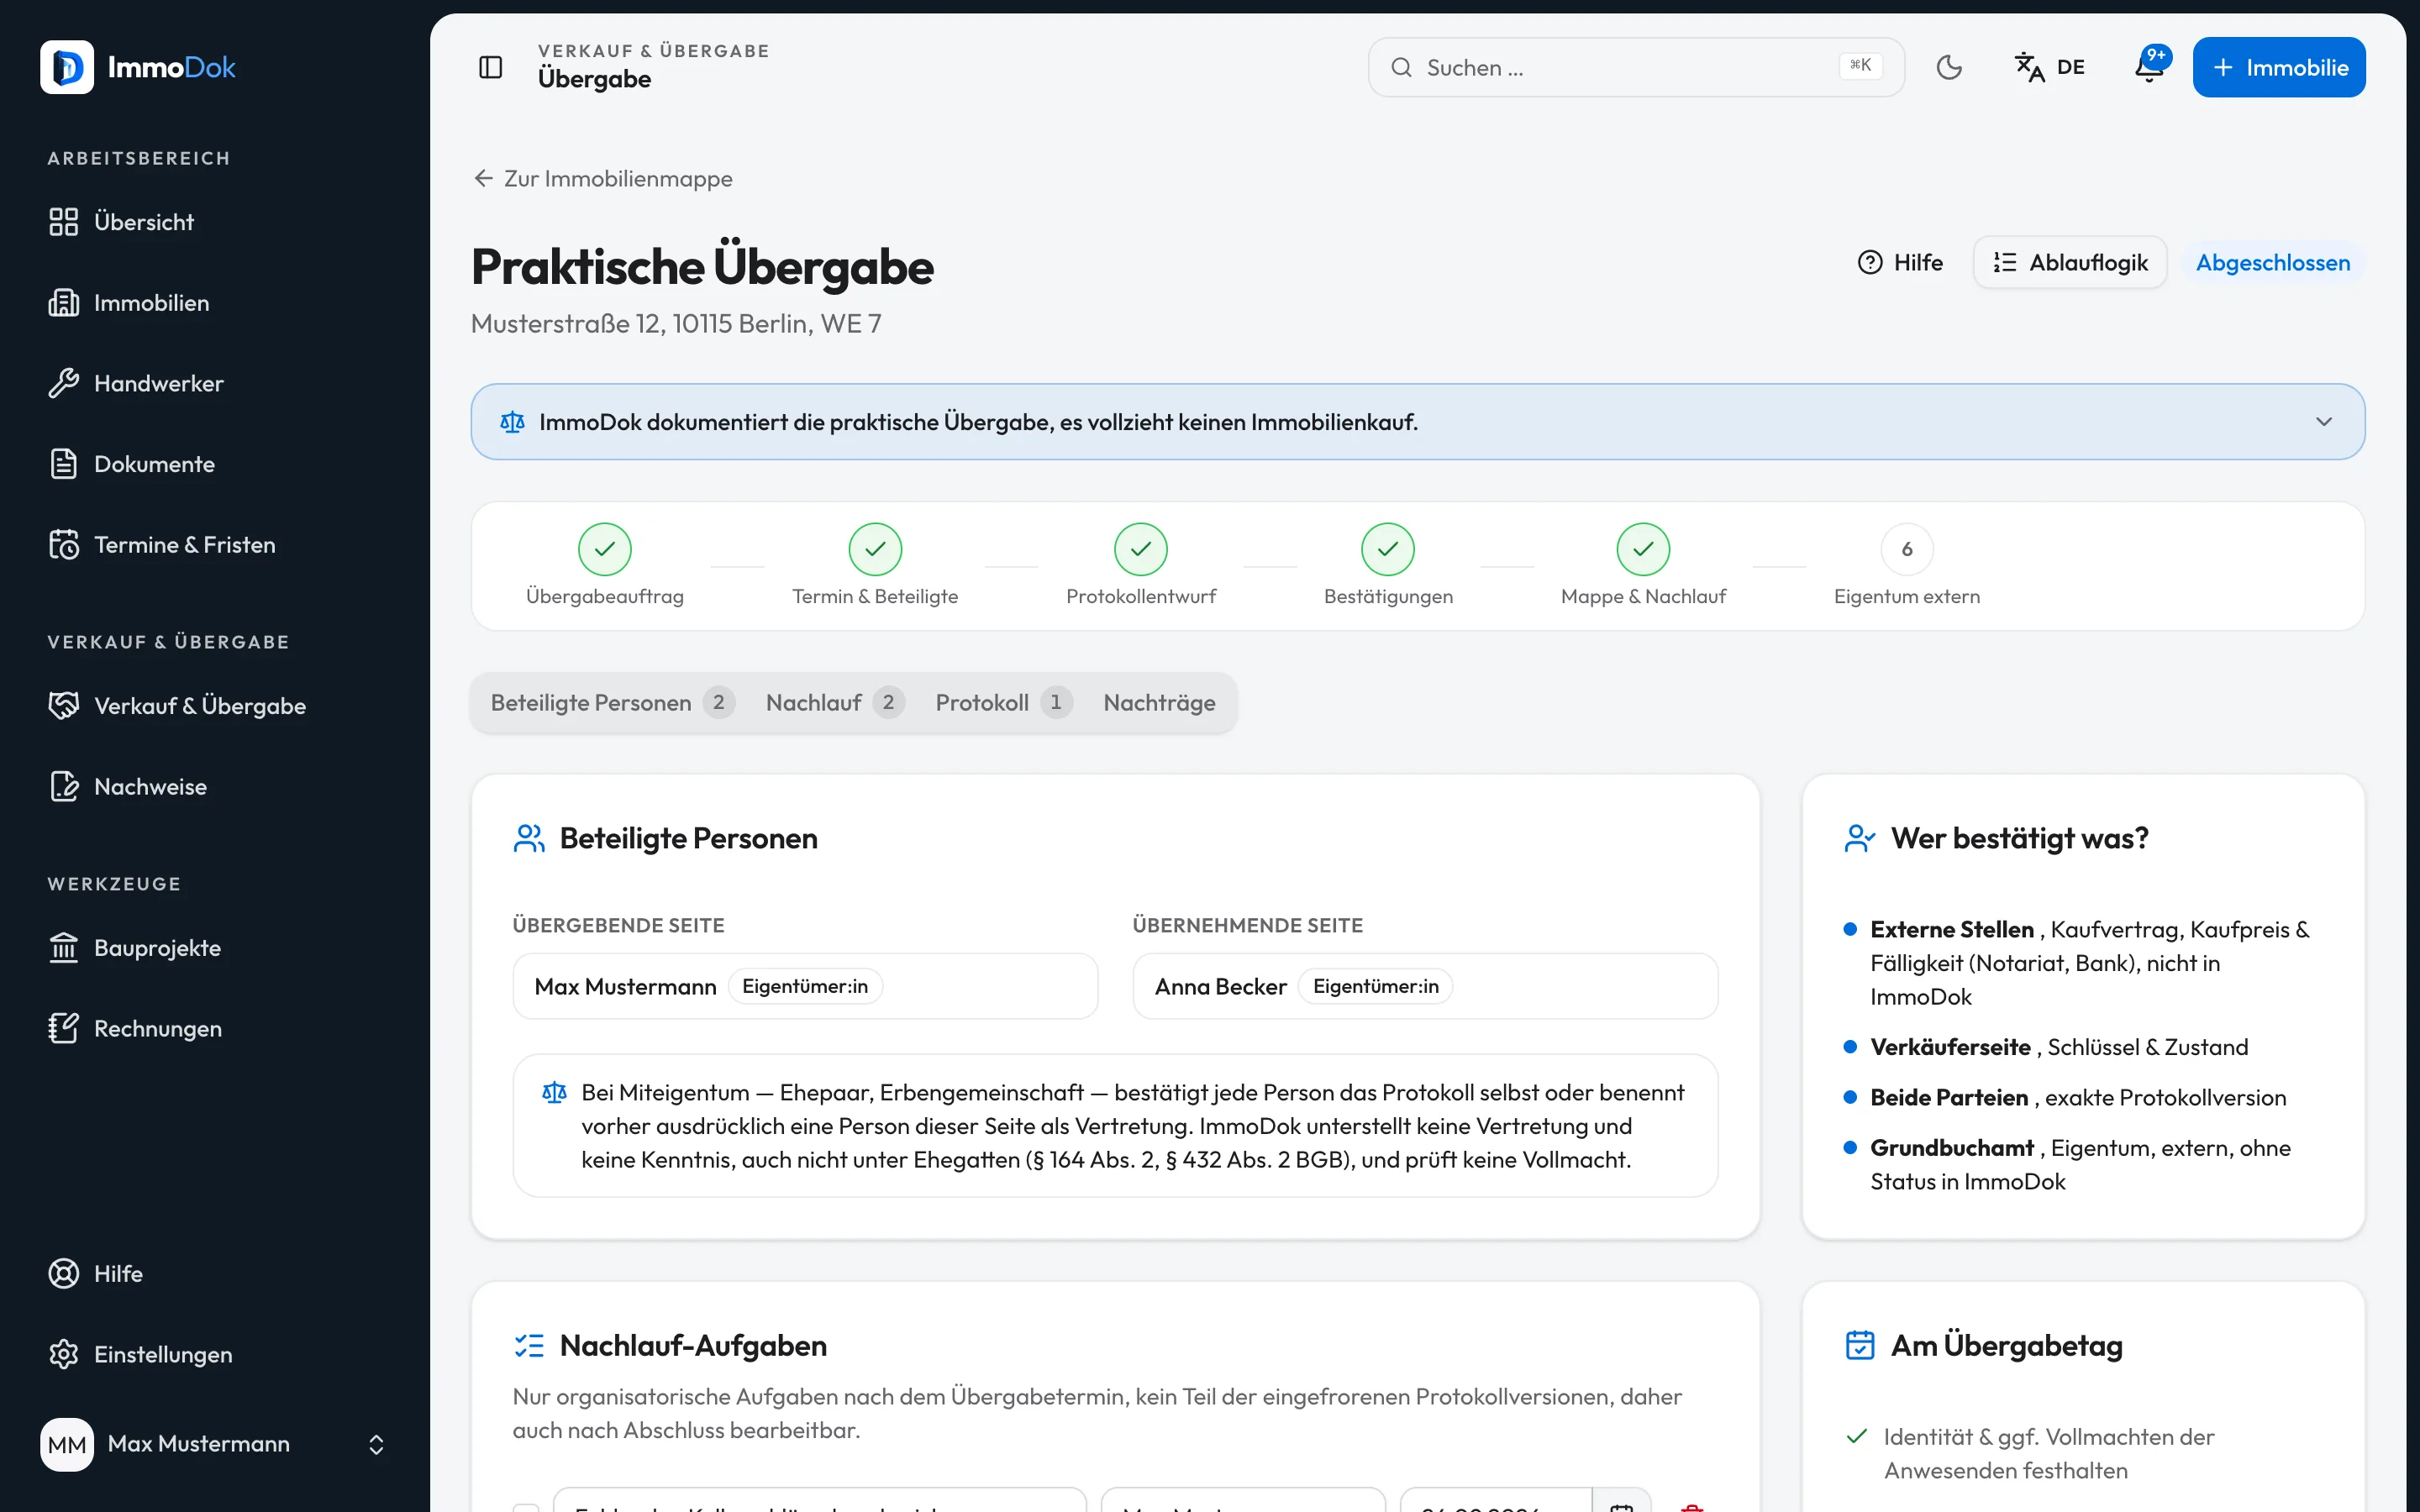Viewport: 2420px width, 1512px height.
Task: Click the address Musterstraße 12, 10115 Berlin
Action: click(676, 323)
